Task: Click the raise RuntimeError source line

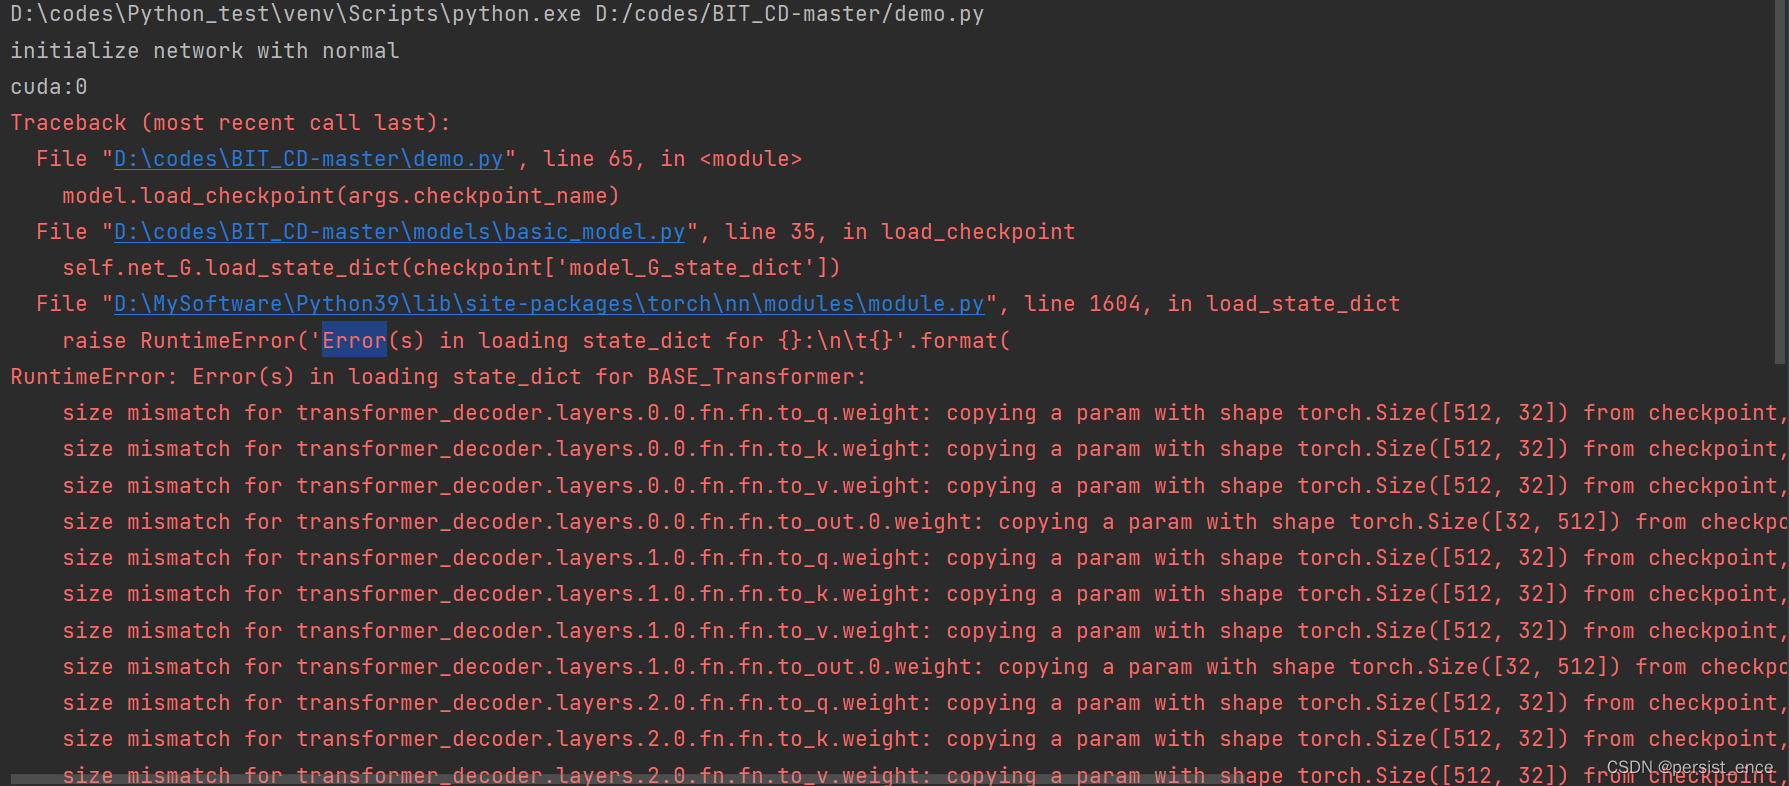Action: 536,341
